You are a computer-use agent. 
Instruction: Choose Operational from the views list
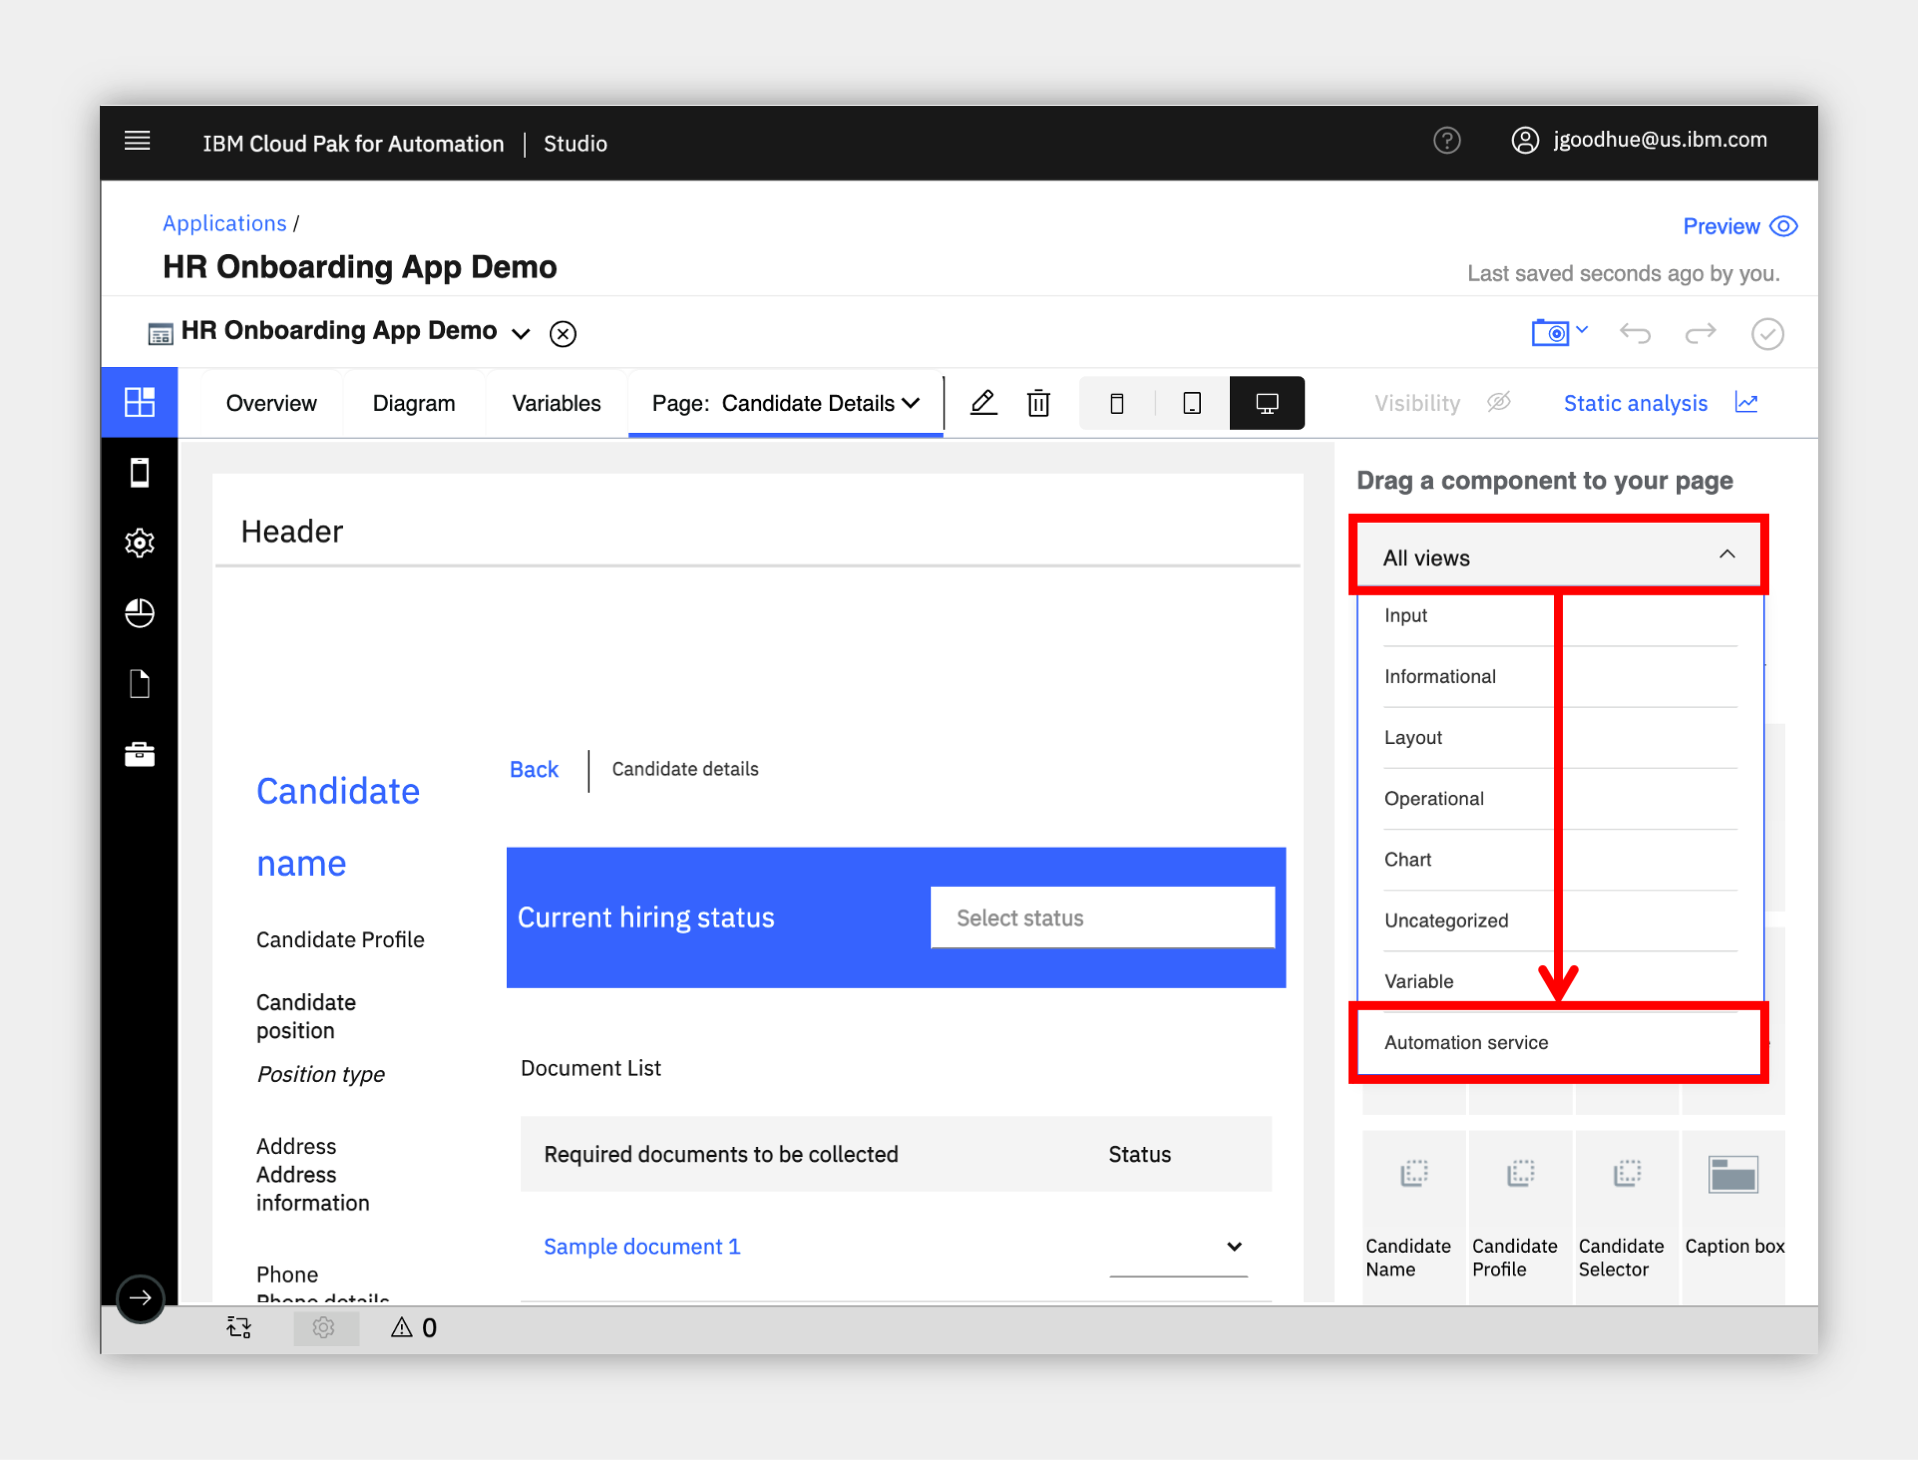click(x=1560, y=799)
